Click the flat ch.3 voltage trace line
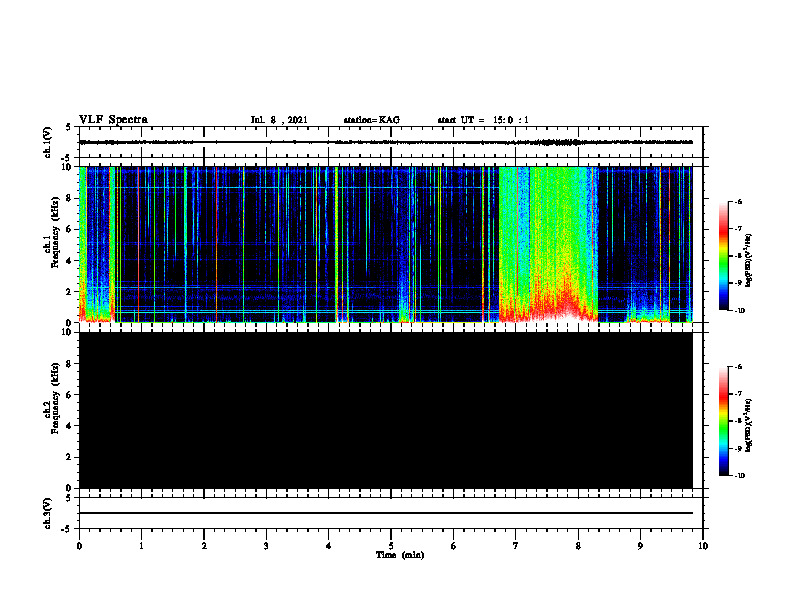 (386, 513)
